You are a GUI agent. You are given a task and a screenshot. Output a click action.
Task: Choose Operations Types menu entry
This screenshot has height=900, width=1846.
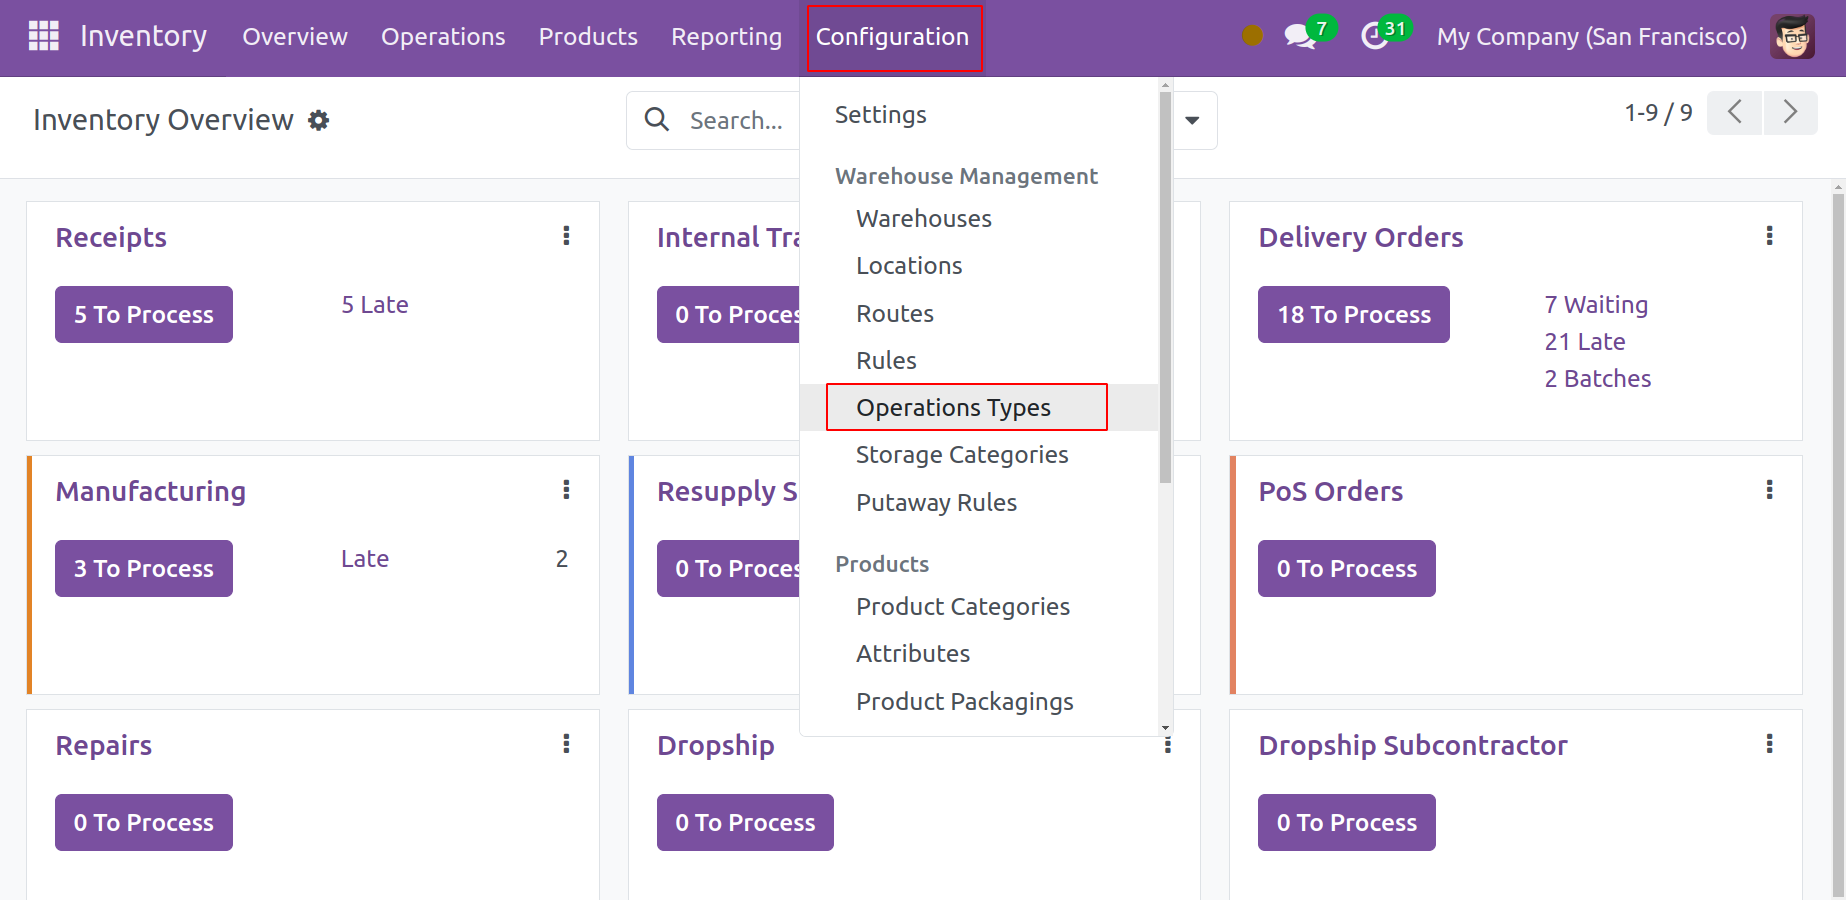(954, 408)
